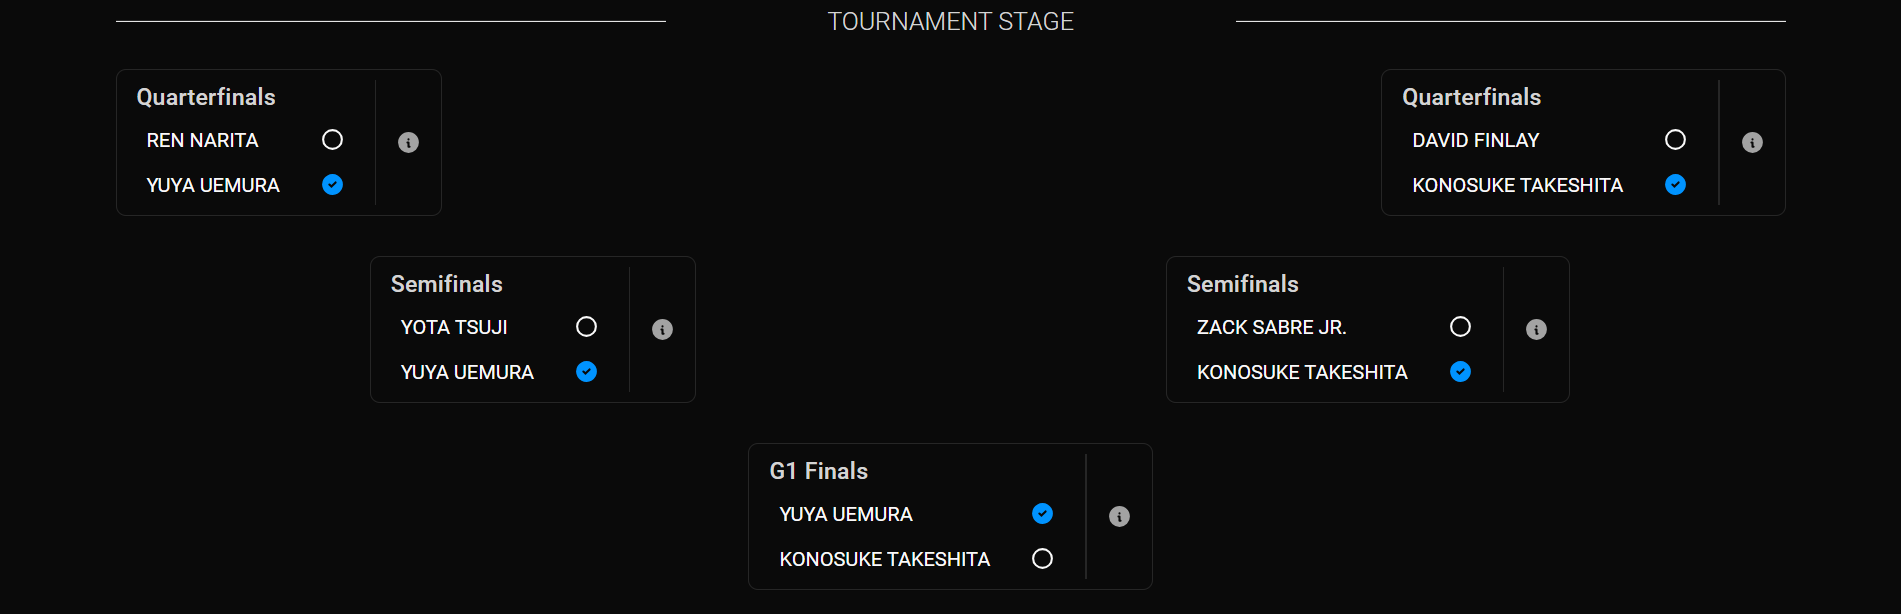Select Zack Sabre Jr. as semifinal winner
Viewport: 1901px width, 614px height.
(x=1460, y=327)
